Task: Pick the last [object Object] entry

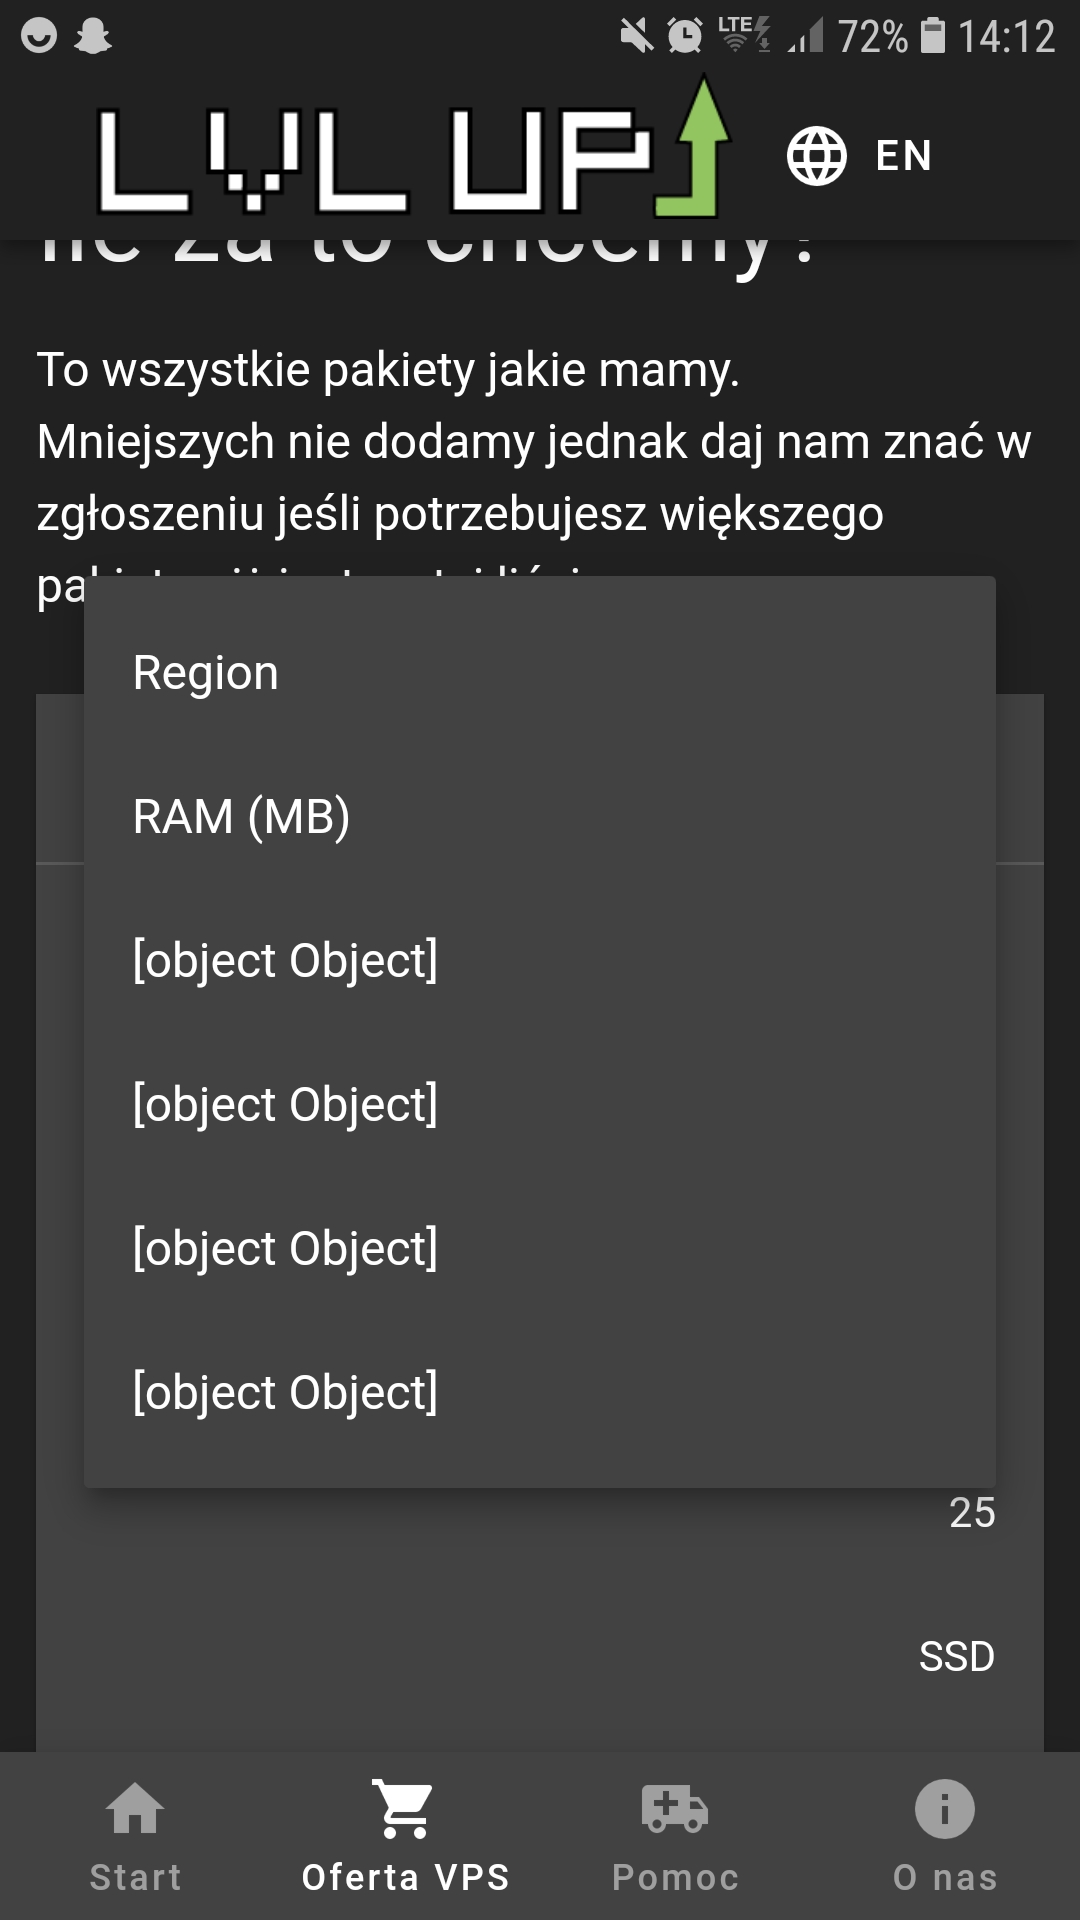Action: (285, 1393)
